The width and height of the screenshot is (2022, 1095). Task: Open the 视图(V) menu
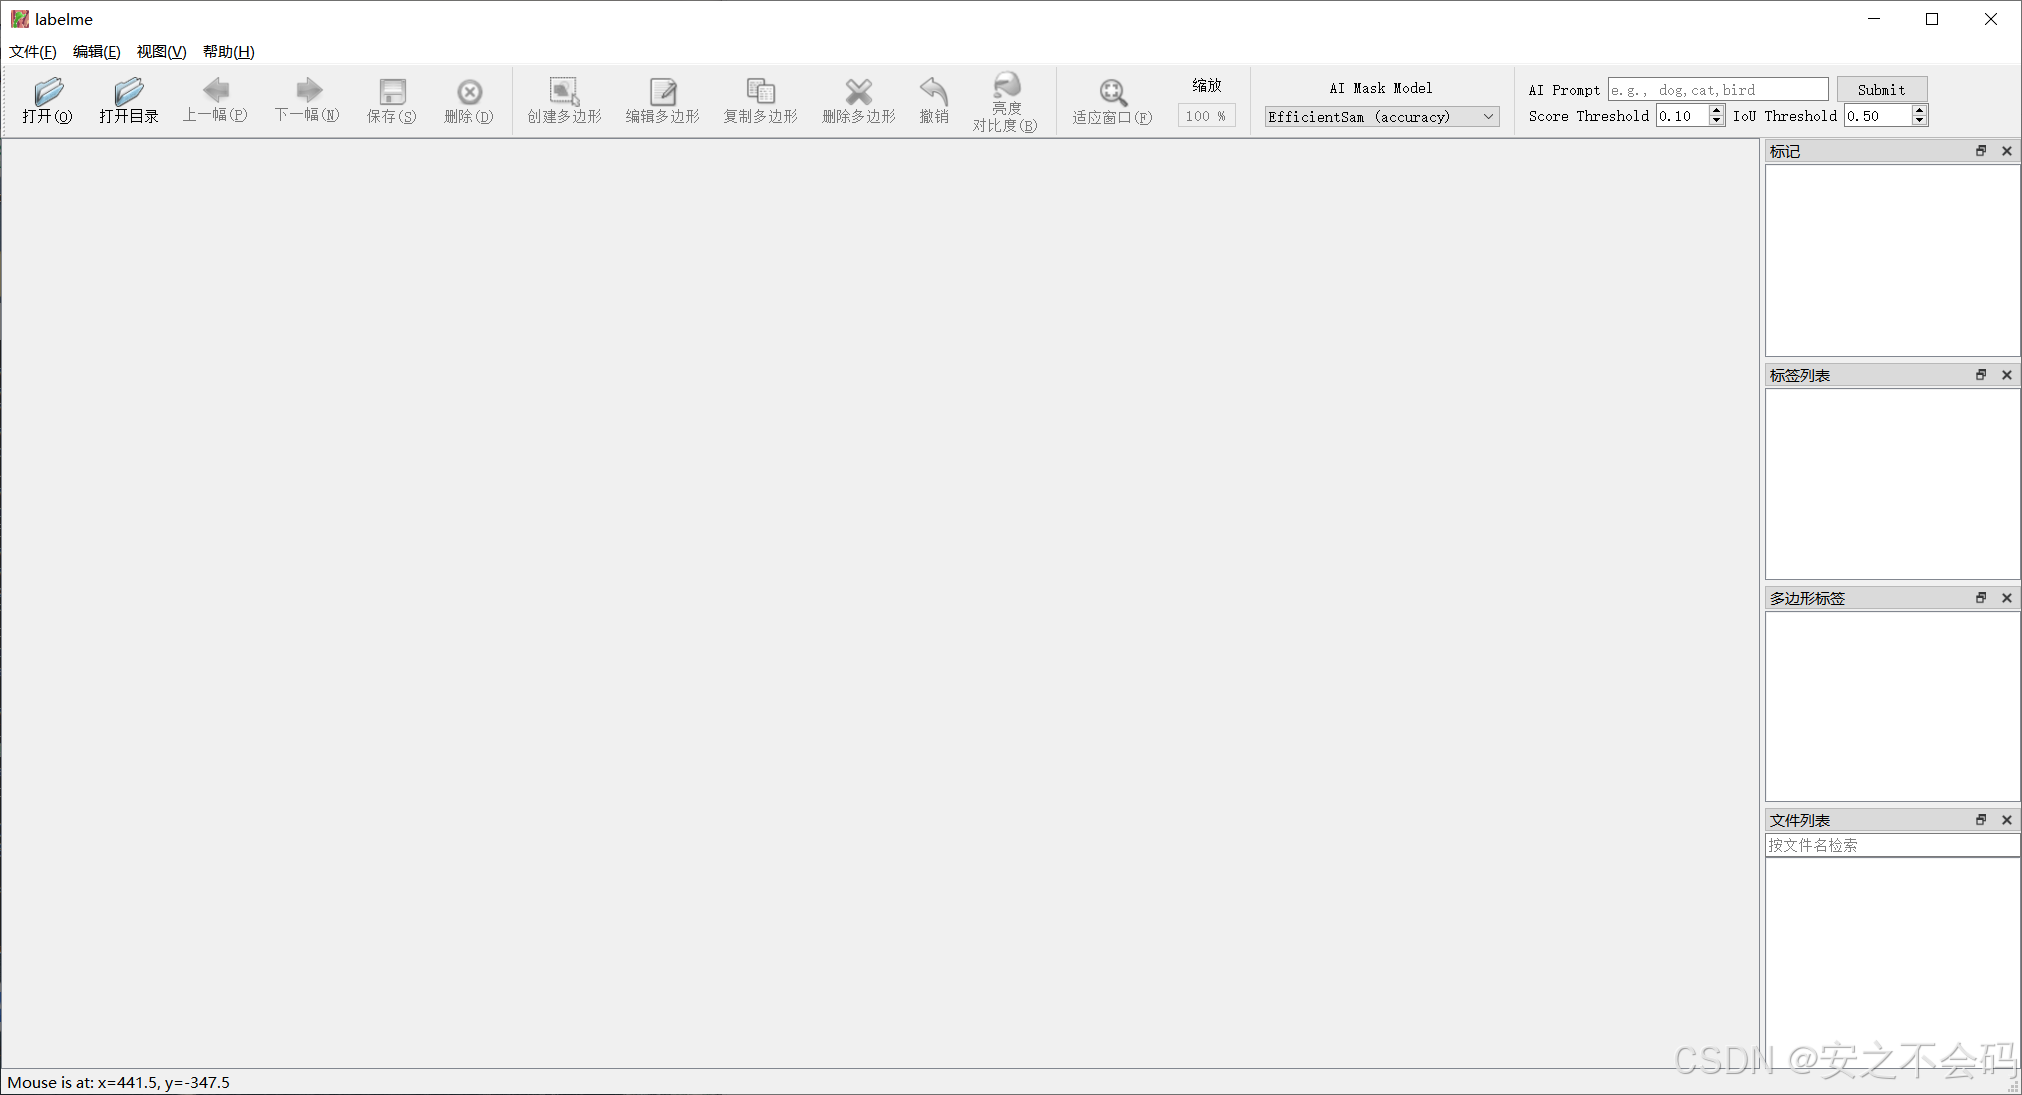coord(161,52)
